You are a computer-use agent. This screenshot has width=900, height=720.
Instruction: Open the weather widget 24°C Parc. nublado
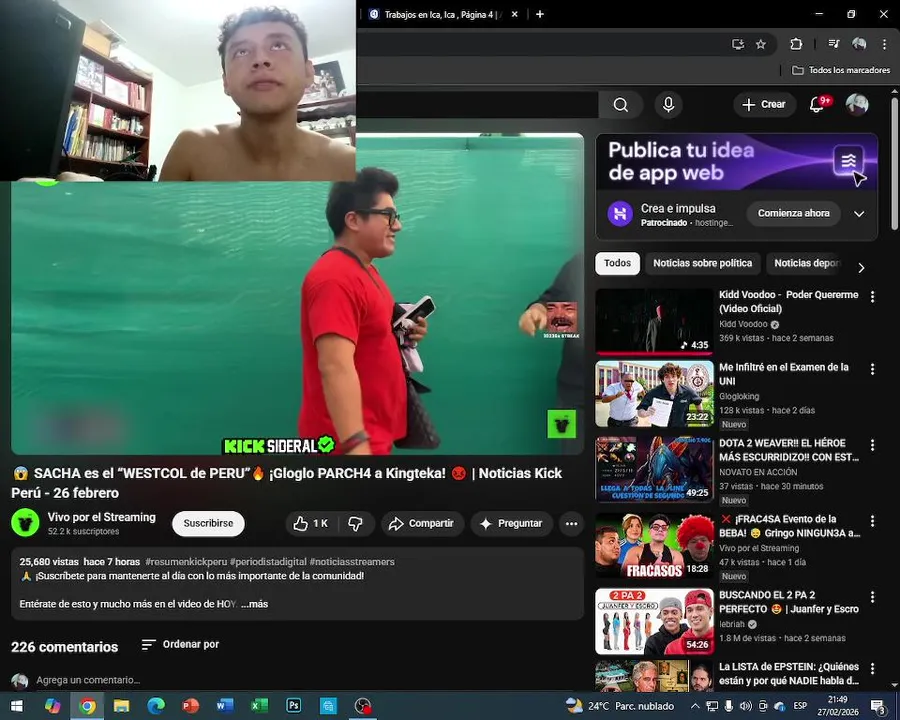click(620, 706)
